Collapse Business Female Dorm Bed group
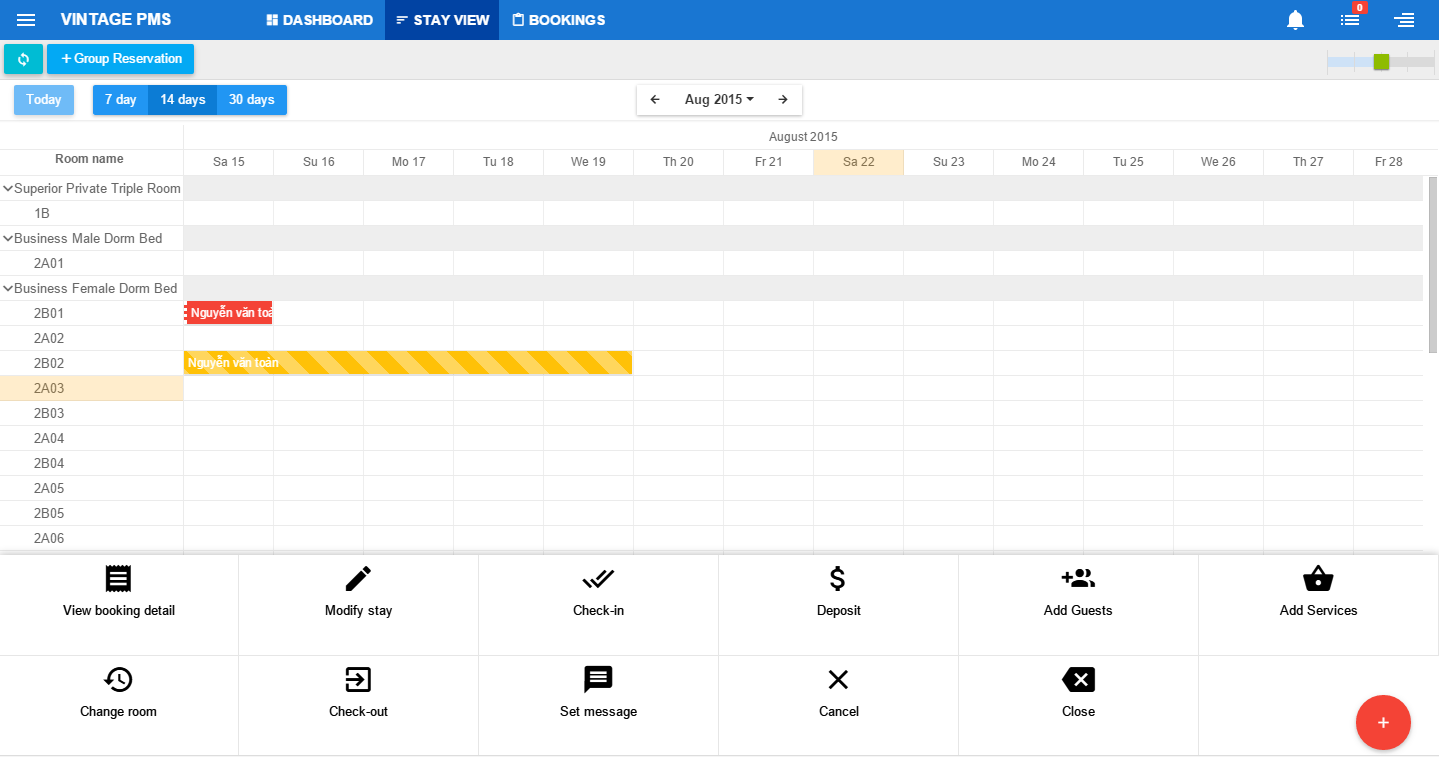Image resolution: width=1439 pixels, height=757 pixels. 8,288
